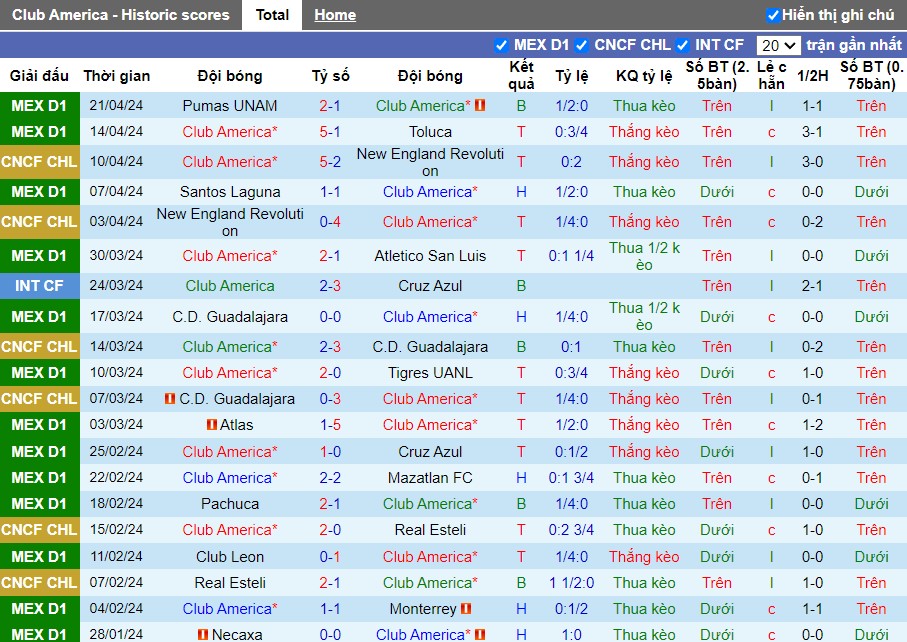
Task: Click the 5-2 score on 10/04/24
Action: coord(330,162)
